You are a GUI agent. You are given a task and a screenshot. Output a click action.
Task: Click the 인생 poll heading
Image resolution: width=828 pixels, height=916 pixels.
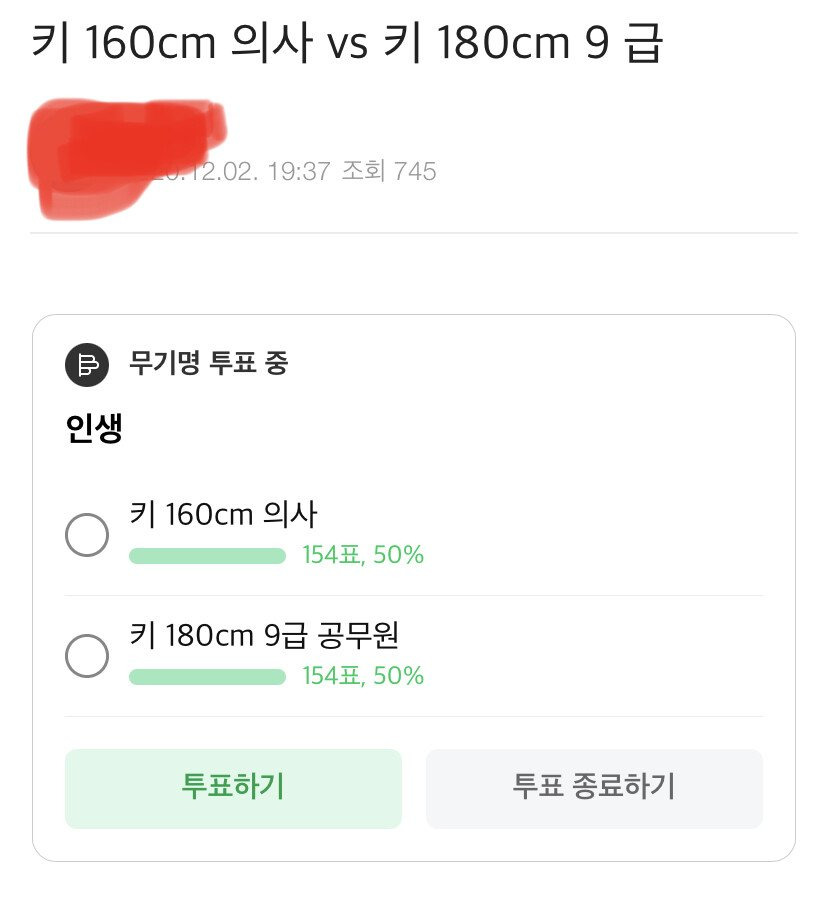click(x=94, y=429)
